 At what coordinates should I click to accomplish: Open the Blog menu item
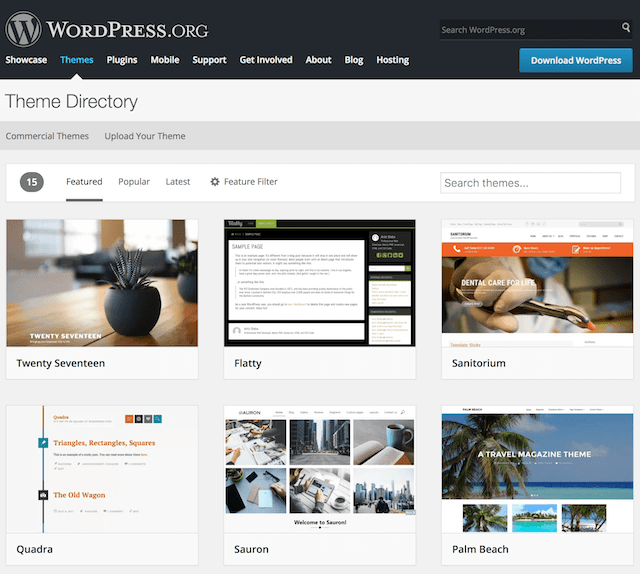(354, 60)
